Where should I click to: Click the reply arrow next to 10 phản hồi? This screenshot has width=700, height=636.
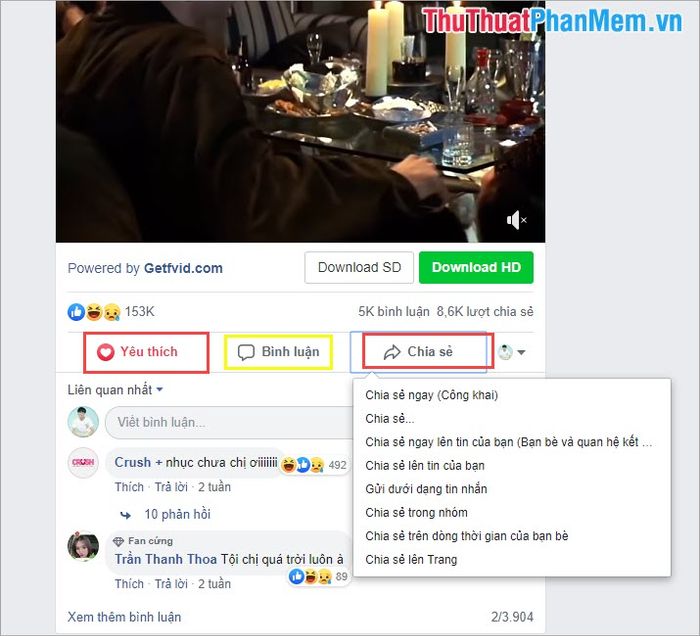pyautogui.click(x=126, y=515)
